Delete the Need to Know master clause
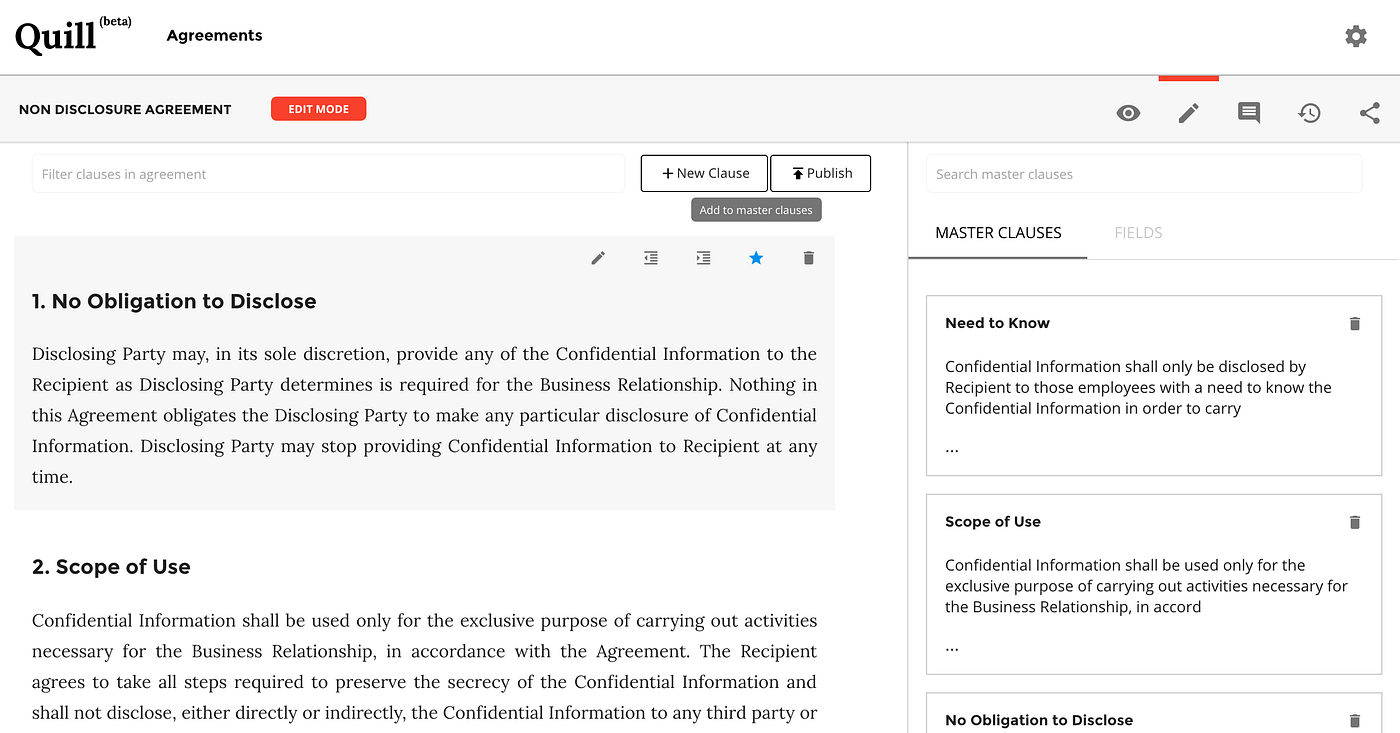Viewport: 1400px width, 733px height. [x=1355, y=323]
